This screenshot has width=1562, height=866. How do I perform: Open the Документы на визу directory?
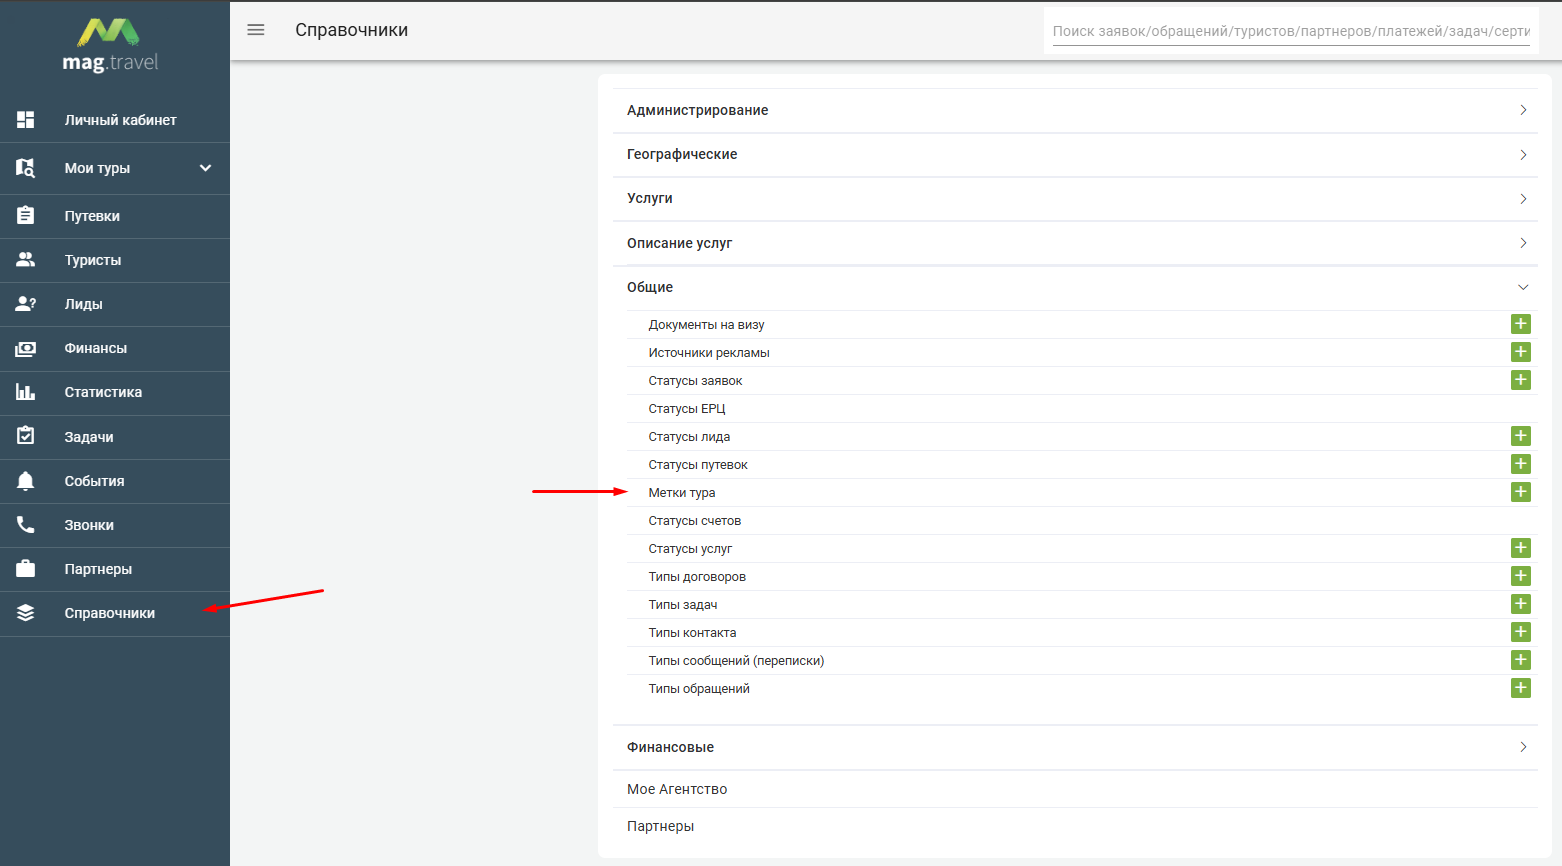(706, 325)
